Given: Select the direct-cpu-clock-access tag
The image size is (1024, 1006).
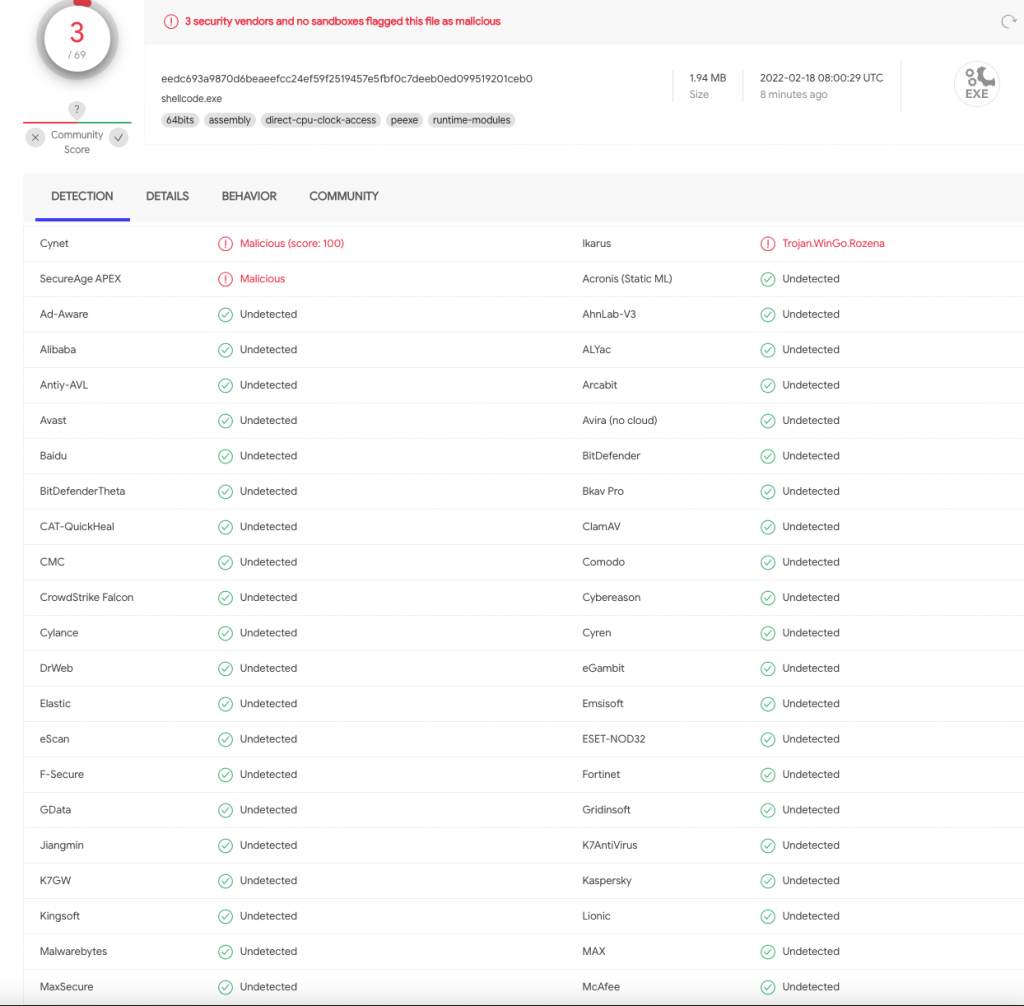Looking at the screenshot, I should (321, 120).
